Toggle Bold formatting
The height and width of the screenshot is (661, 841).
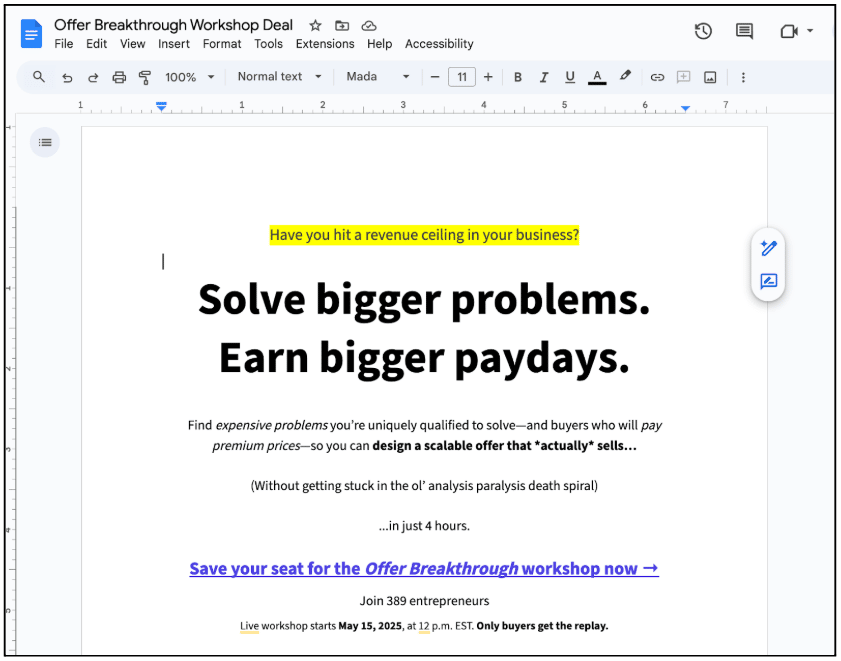pyautogui.click(x=518, y=77)
